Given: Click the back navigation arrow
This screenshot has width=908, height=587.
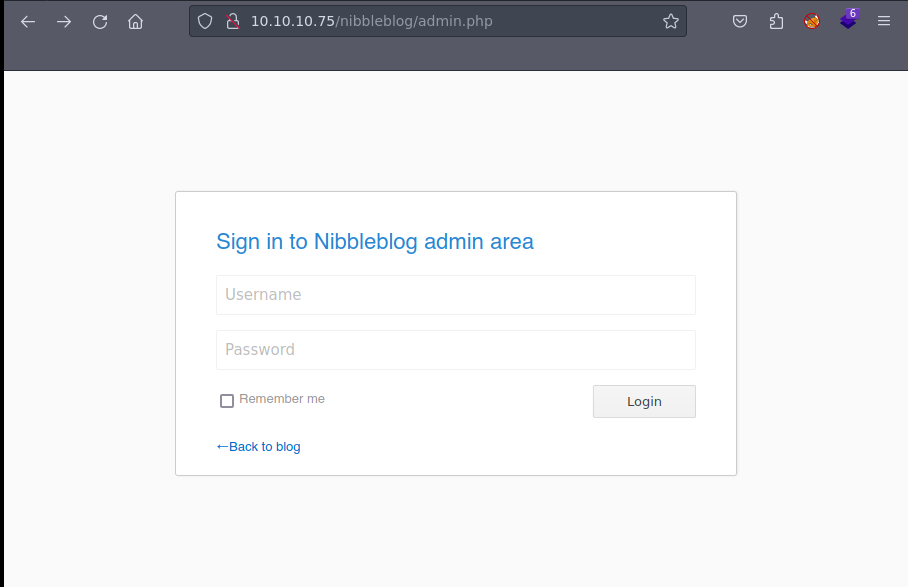Looking at the screenshot, I should click(27, 21).
